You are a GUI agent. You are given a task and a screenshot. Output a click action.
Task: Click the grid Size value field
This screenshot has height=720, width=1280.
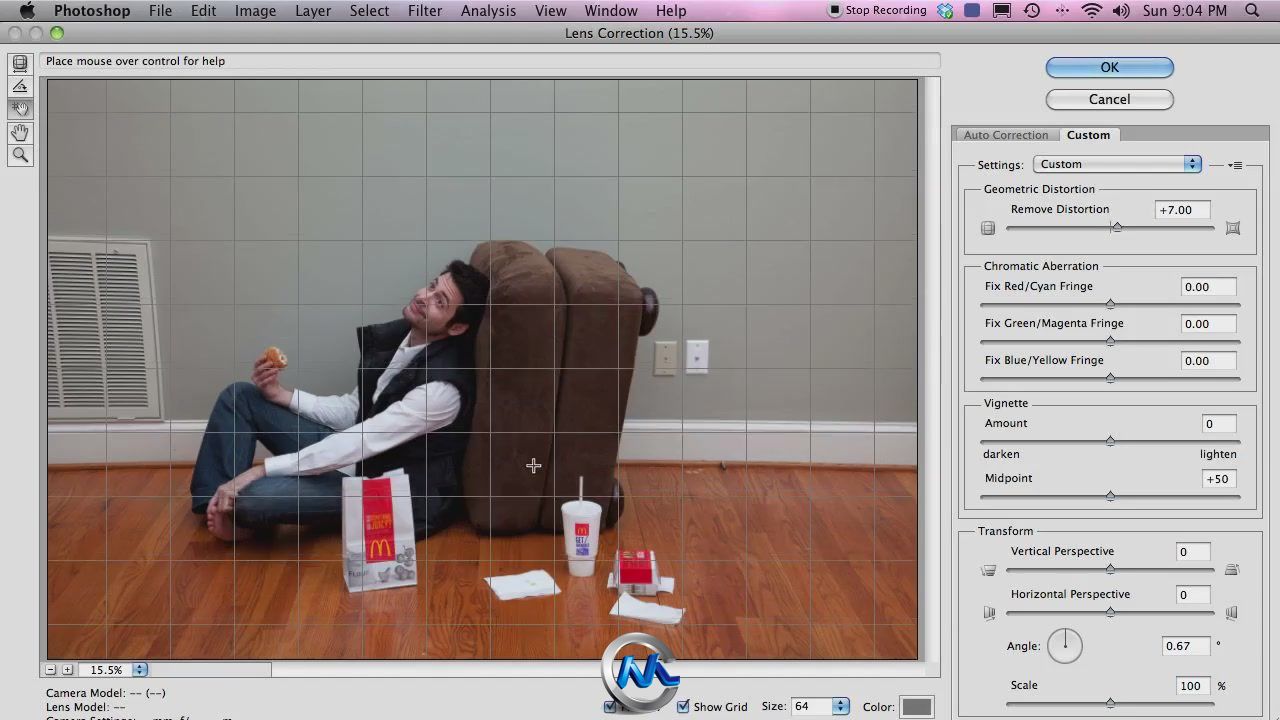[x=811, y=706]
